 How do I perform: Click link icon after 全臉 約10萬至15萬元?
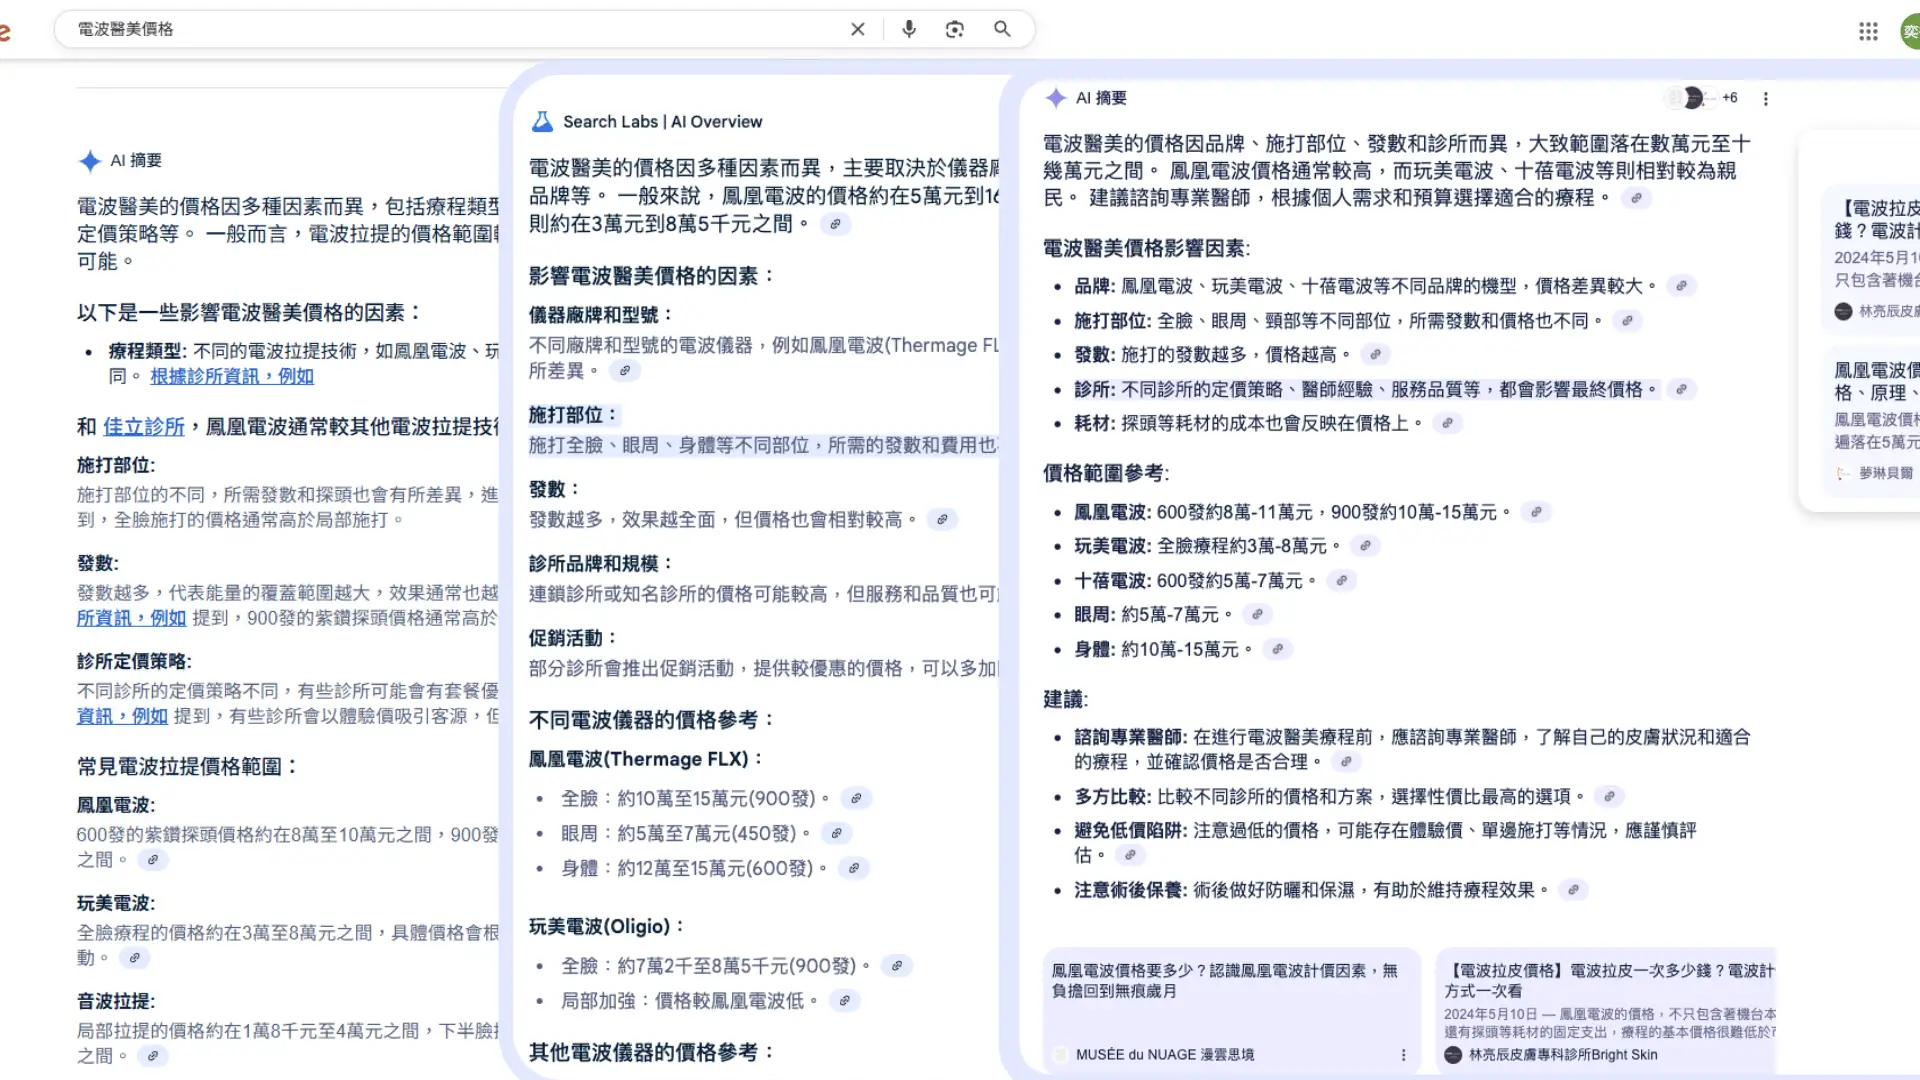(x=856, y=799)
